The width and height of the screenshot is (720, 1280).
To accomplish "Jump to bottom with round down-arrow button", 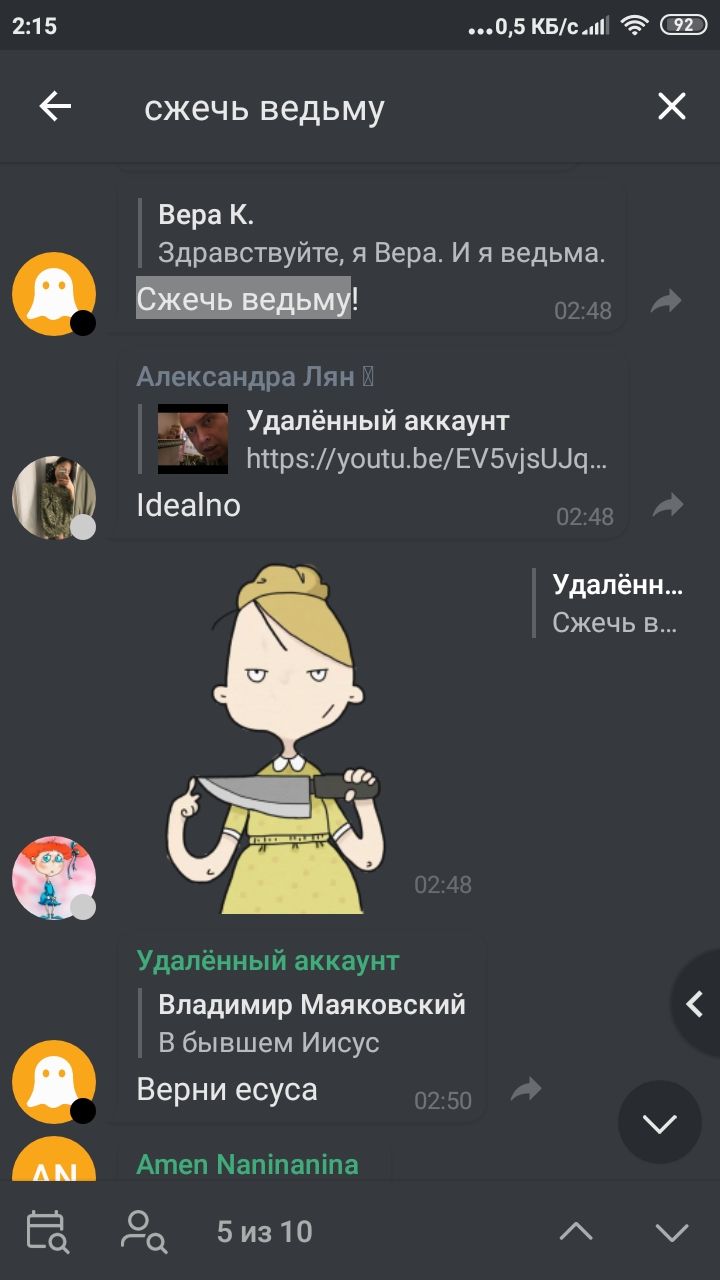I will tap(659, 1122).
